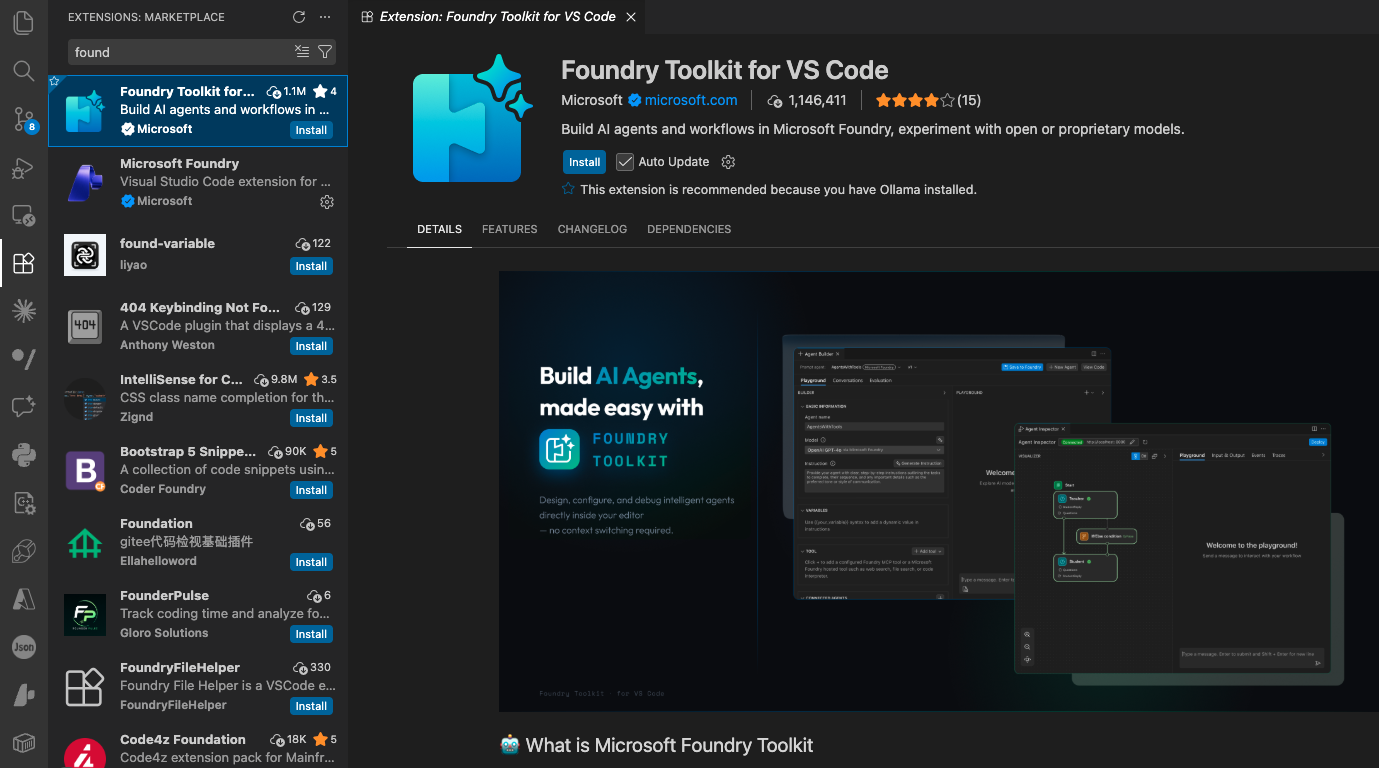Open the Azure icon in activity bar
The image size is (1379, 768).
click(x=23, y=600)
